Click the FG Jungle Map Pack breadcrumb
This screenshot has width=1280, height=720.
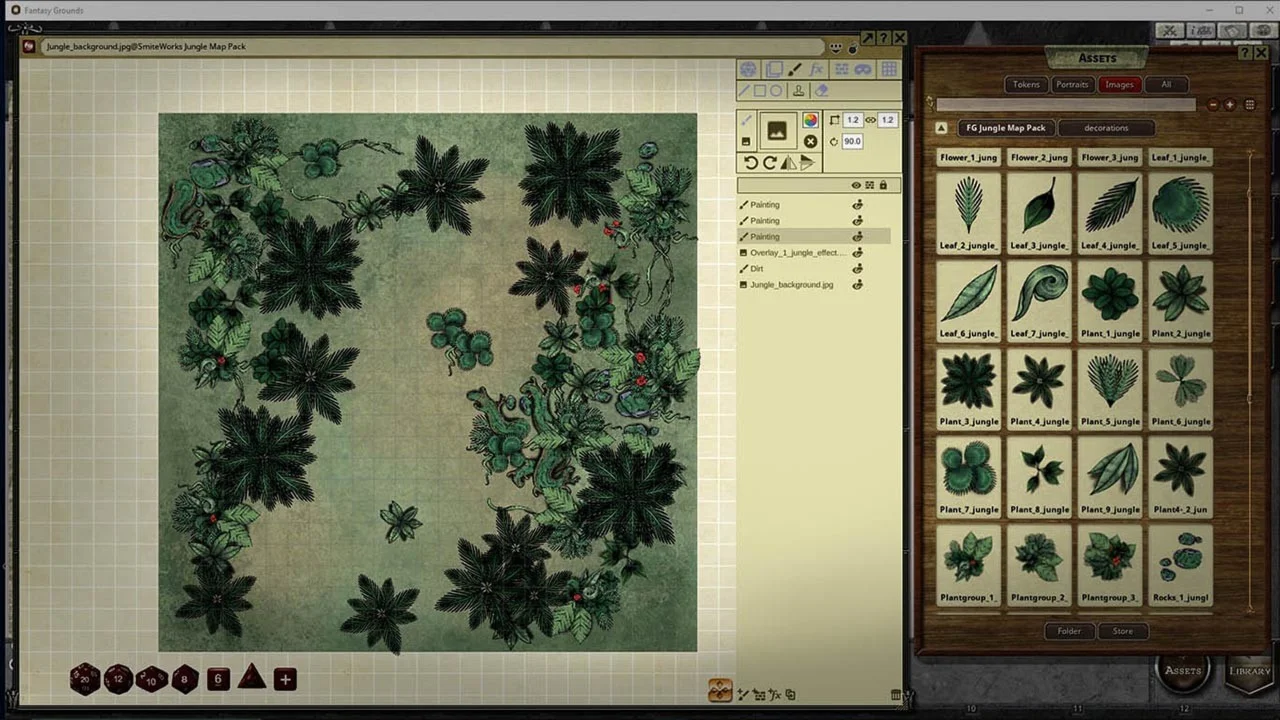[x=1005, y=128]
